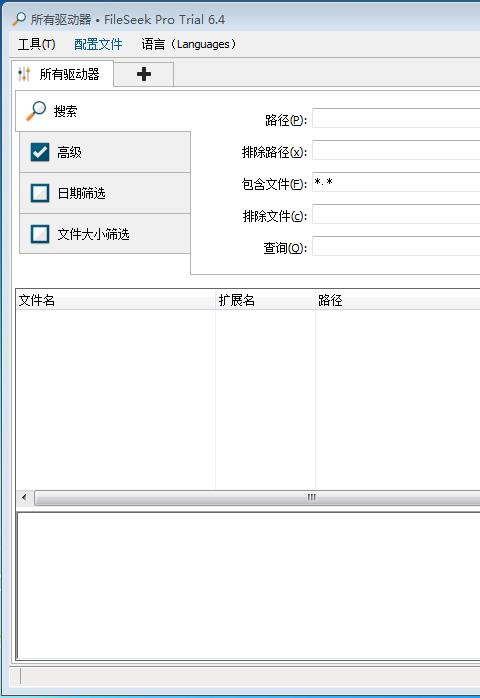Viewport: 480px width, 698px height.
Task: Click the 文件大小筛选 label text
Action: pos(94,234)
